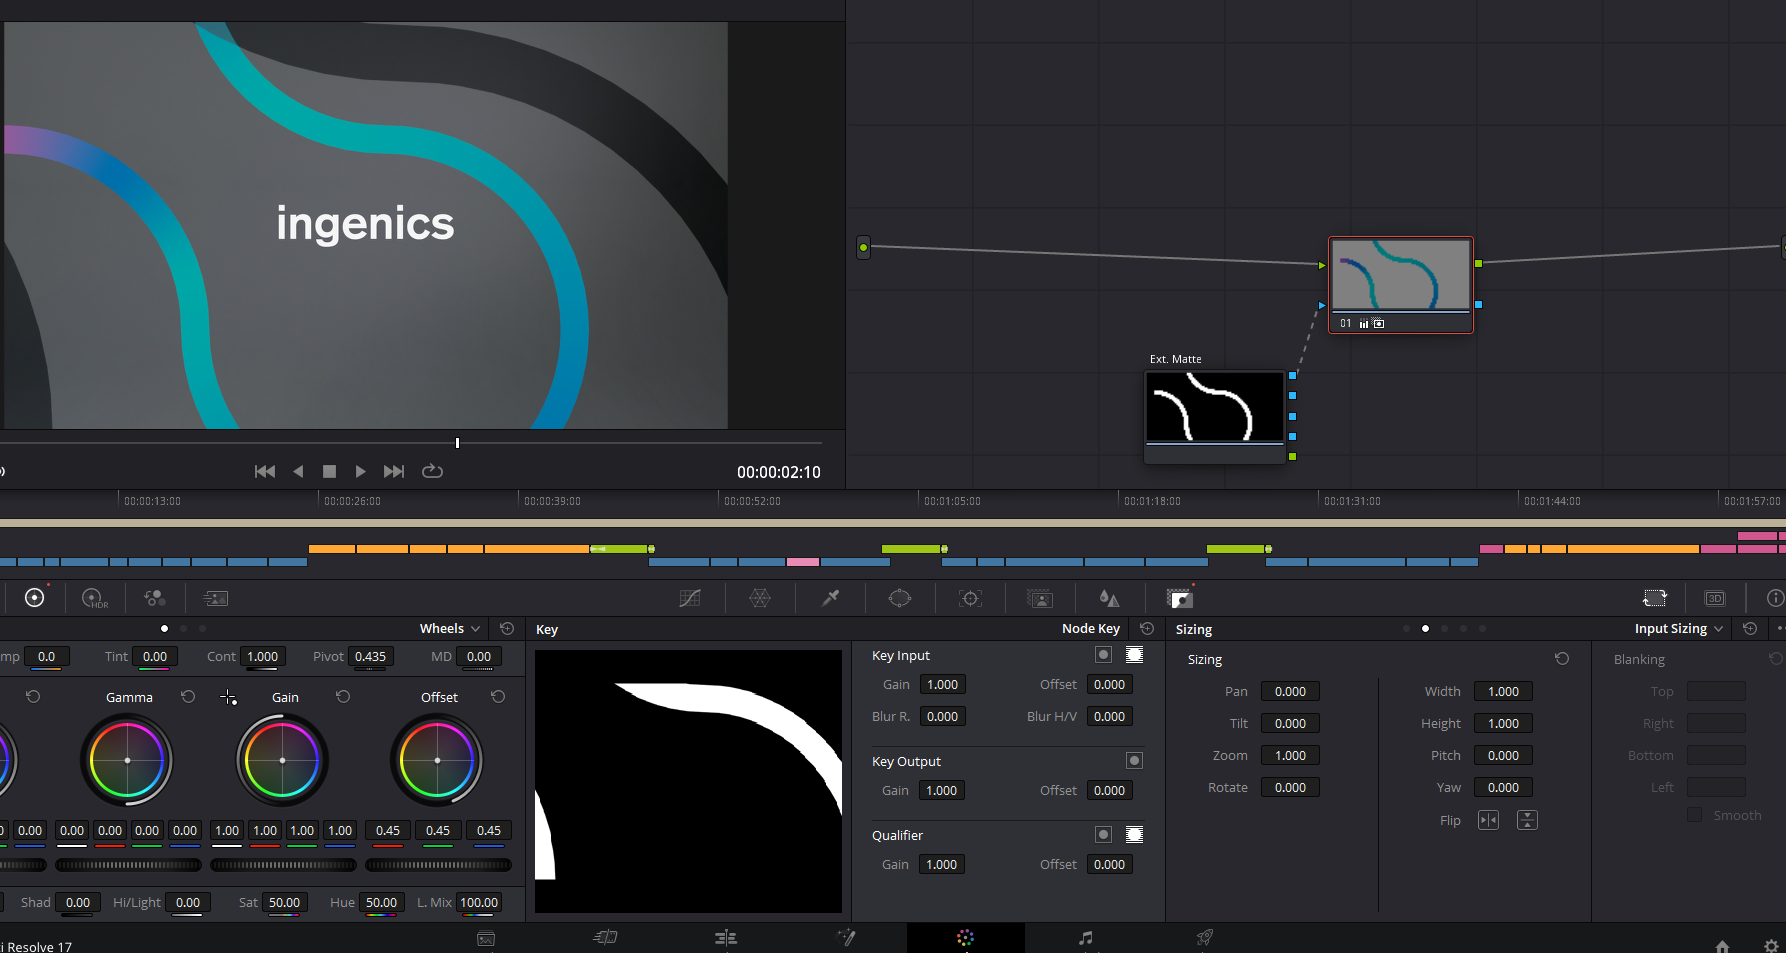1786x953 pixels.
Task: Open the Key palette icon
Action: tap(1180, 598)
